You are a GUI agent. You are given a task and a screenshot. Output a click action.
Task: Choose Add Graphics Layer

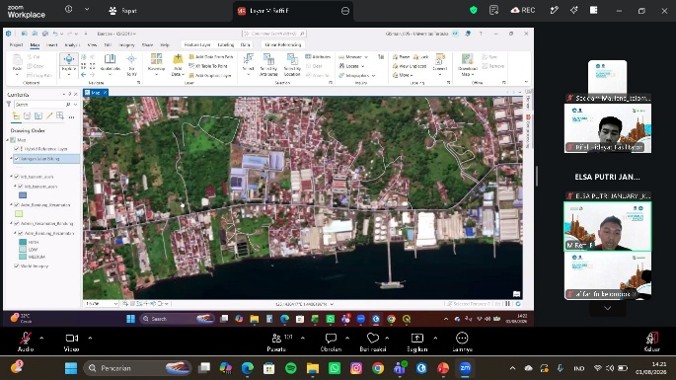click(x=210, y=75)
